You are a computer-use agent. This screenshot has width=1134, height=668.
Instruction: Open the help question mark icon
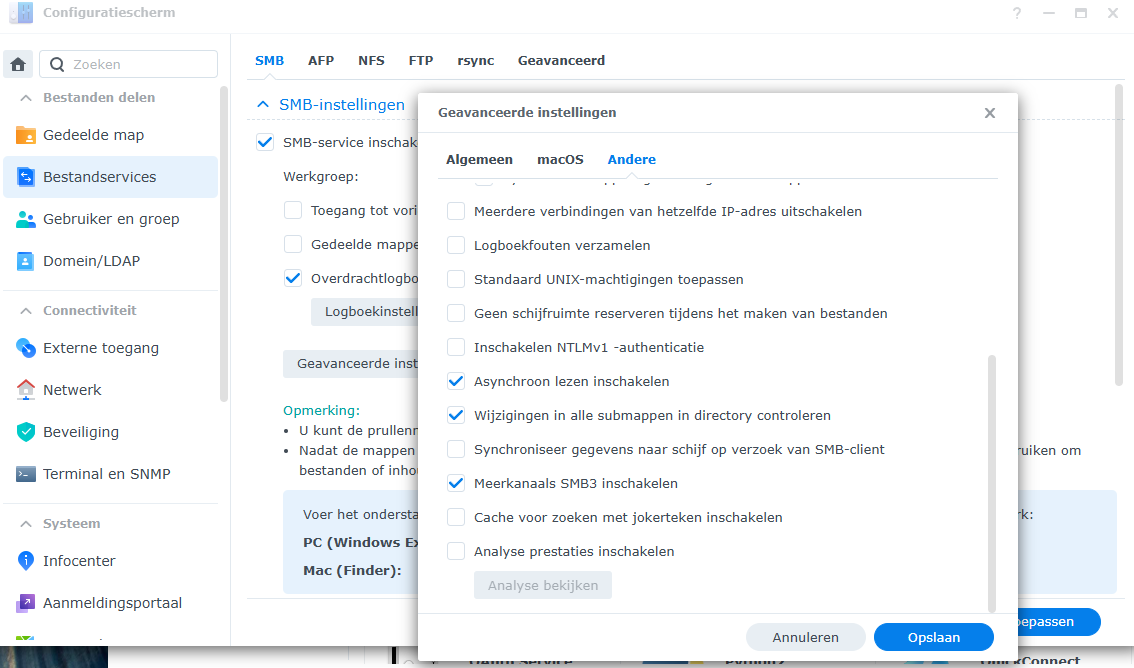click(1017, 13)
